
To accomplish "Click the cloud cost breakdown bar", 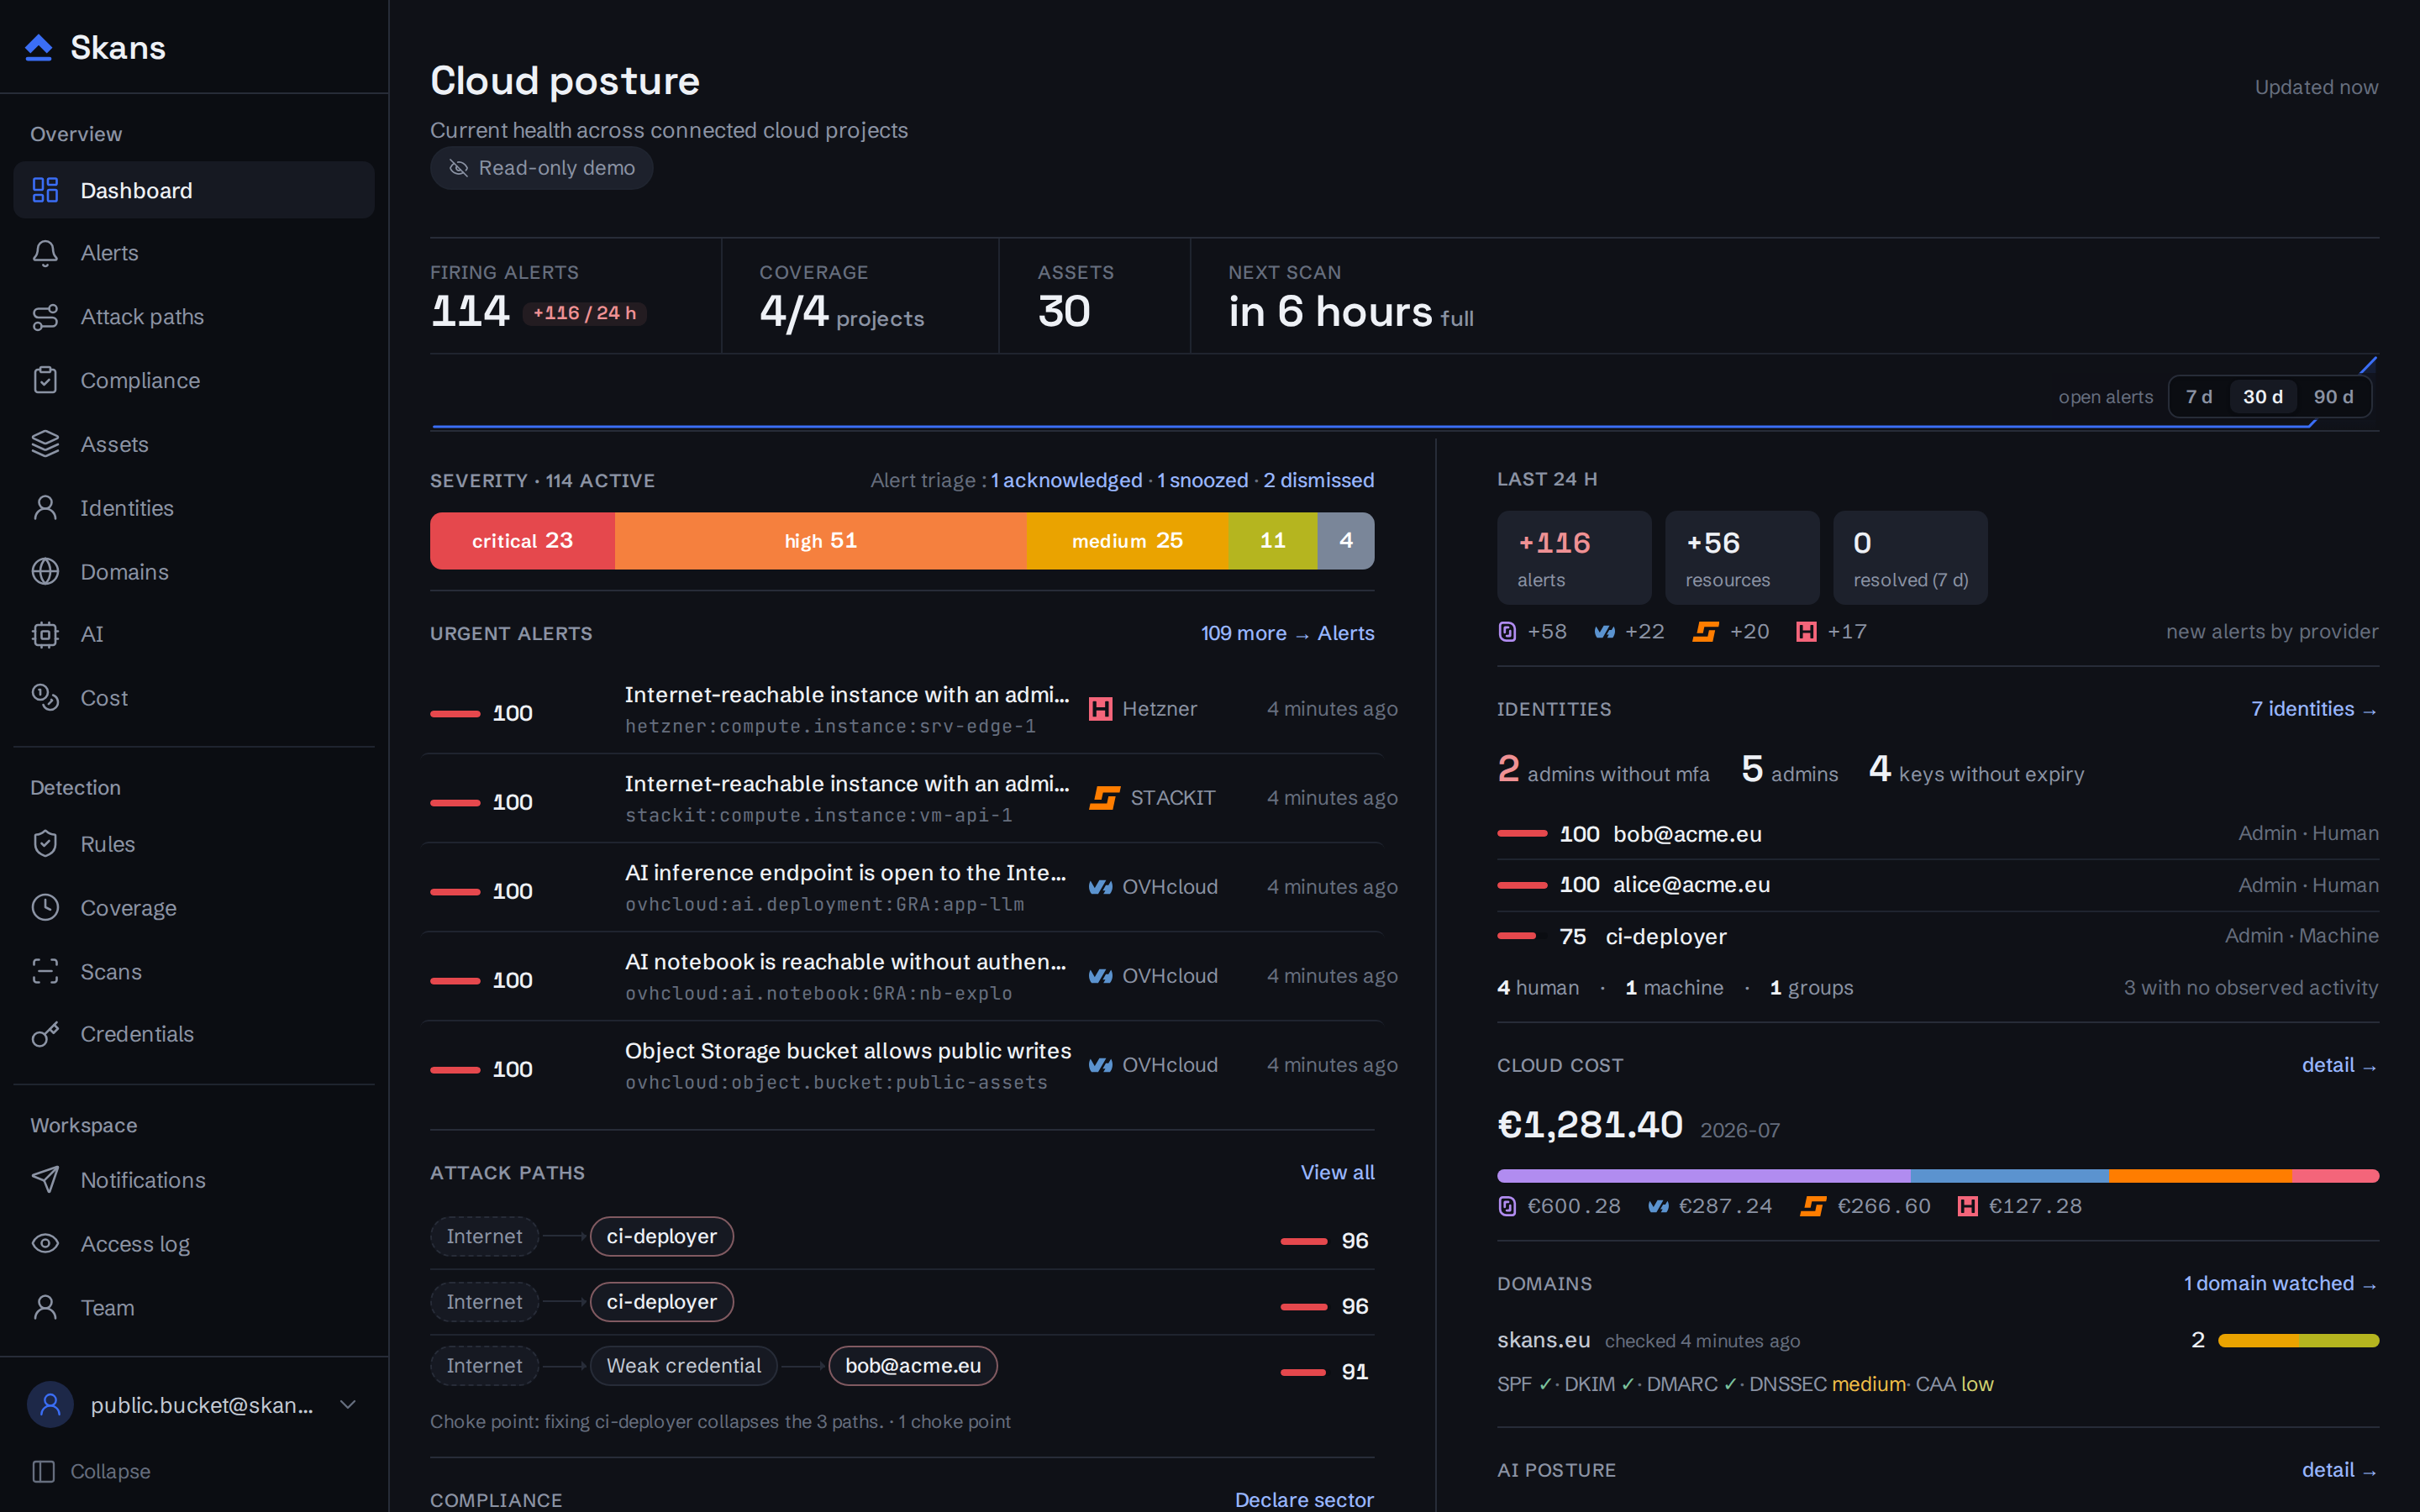I will pos(1937,1176).
